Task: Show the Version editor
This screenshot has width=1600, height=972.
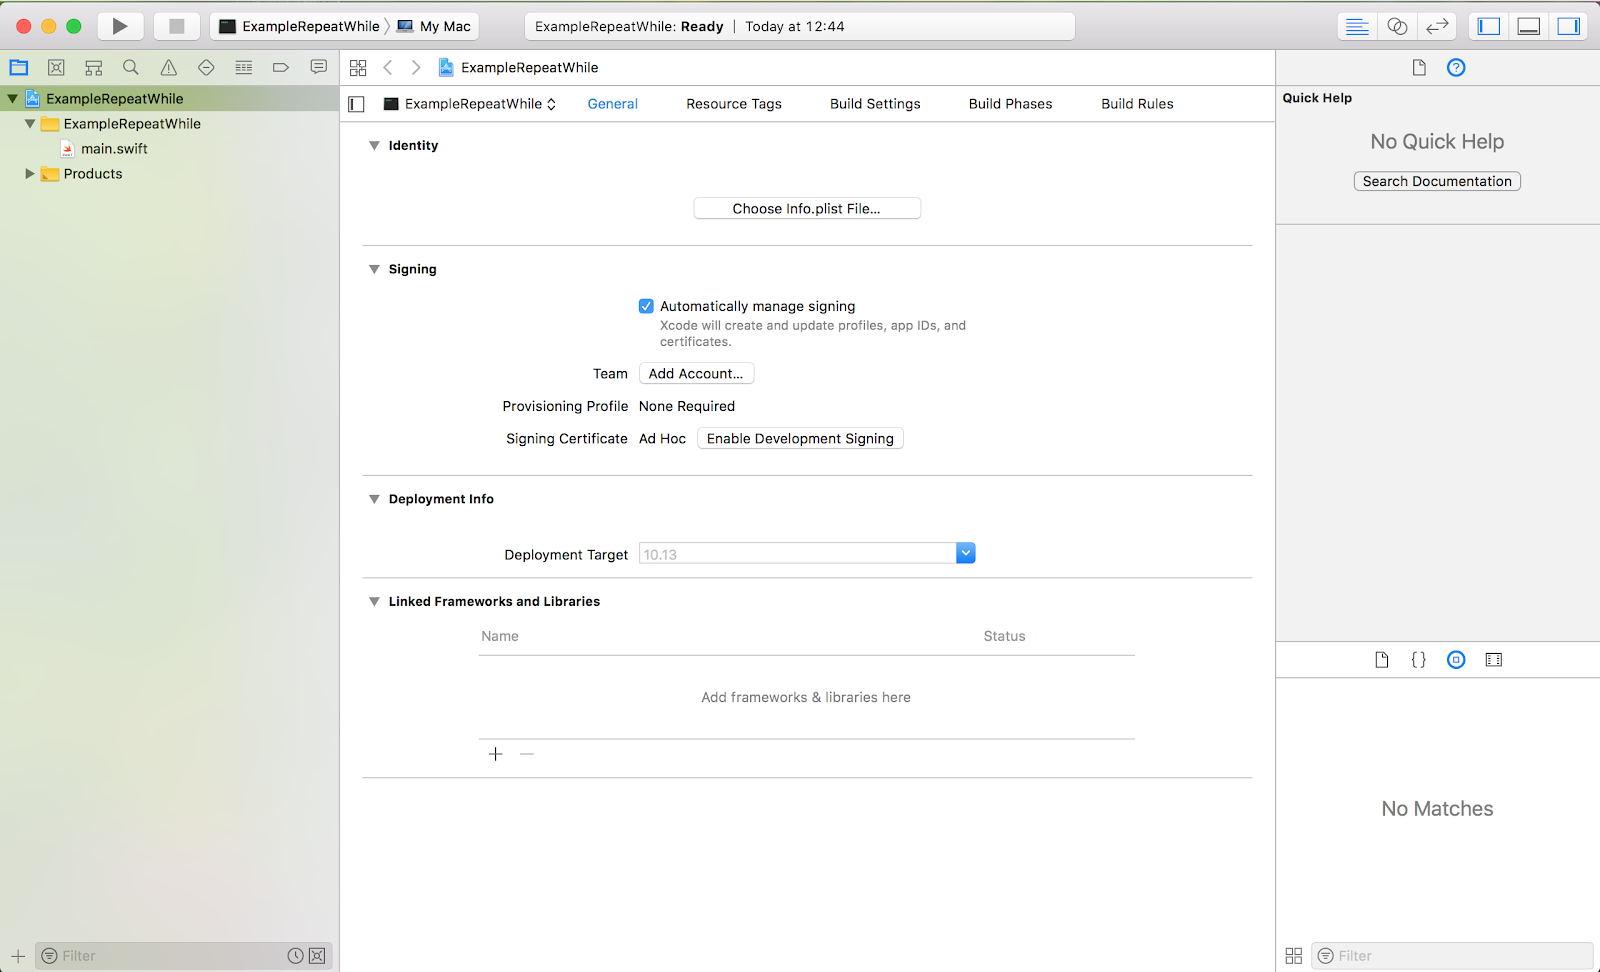Action: [1437, 26]
